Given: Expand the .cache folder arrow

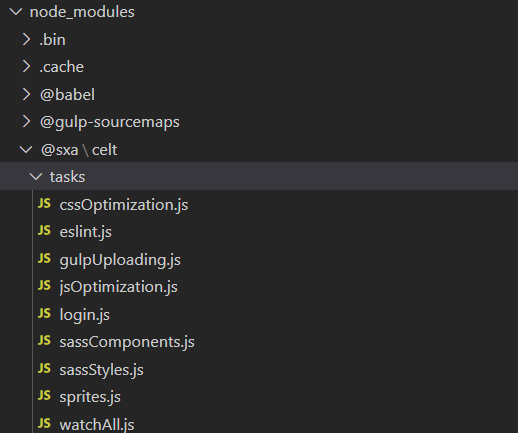Looking at the screenshot, I should coord(26,67).
